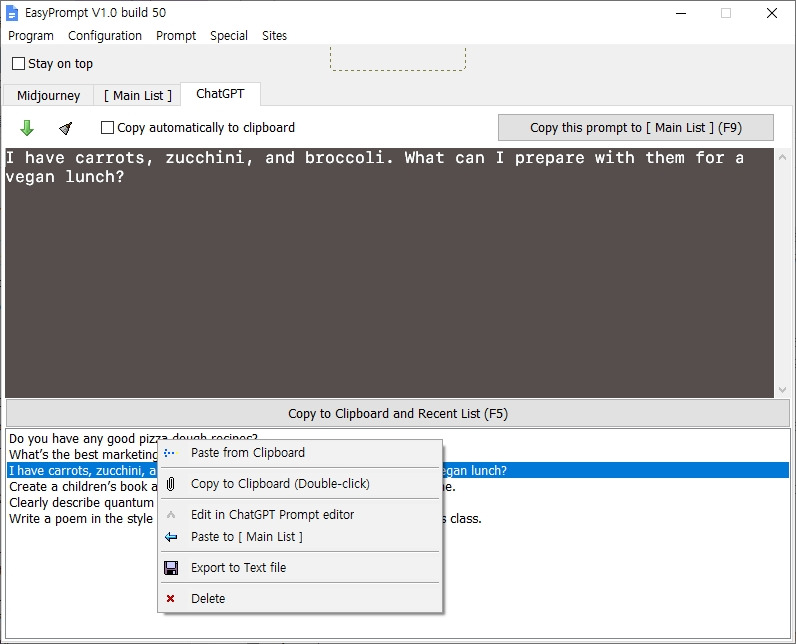Image resolution: width=796 pixels, height=644 pixels.
Task: Click the paperclip icon next to Copy to Clipboard
Action: click(171, 484)
